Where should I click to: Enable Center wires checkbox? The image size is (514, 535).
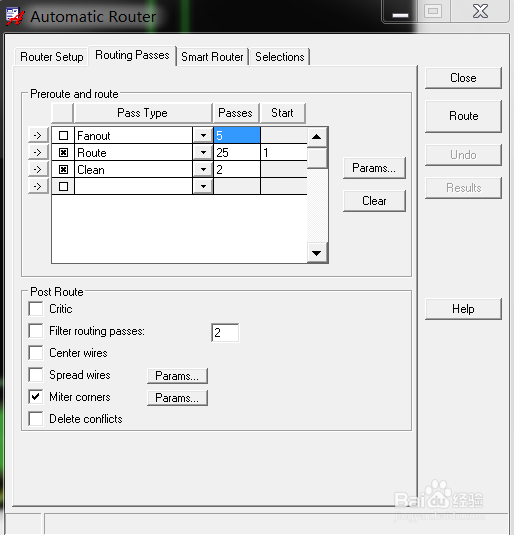click(x=36, y=353)
